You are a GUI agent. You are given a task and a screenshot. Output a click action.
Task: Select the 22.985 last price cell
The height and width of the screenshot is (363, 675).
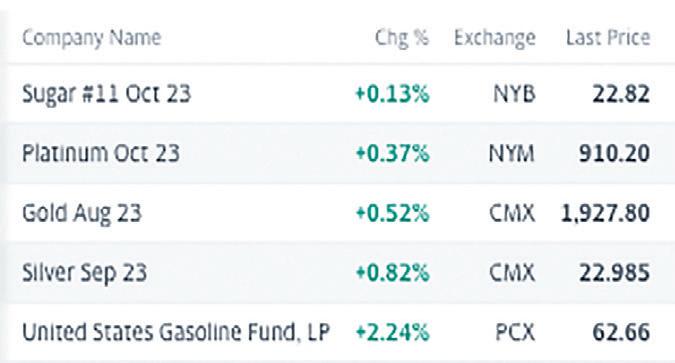pyautogui.click(x=614, y=273)
